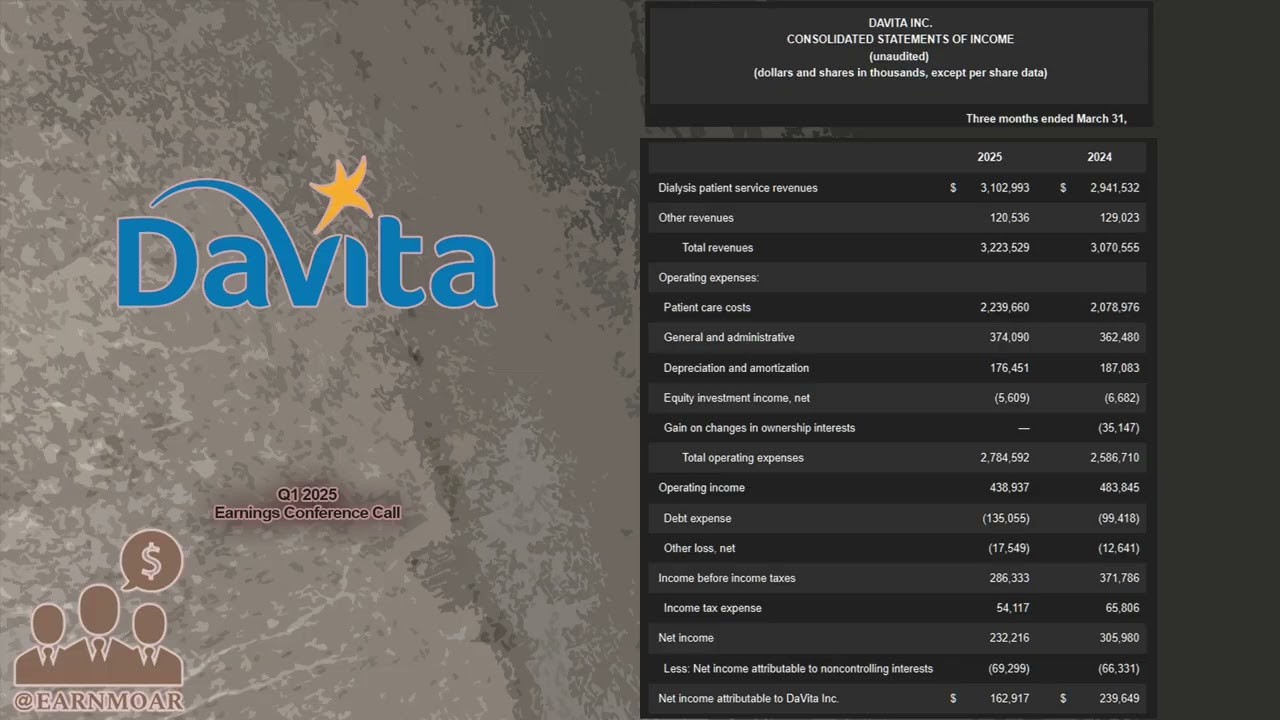The height and width of the screenshot is (720, 1280).
Task: Click the 2024 column header
Action: pos(1100,157)
